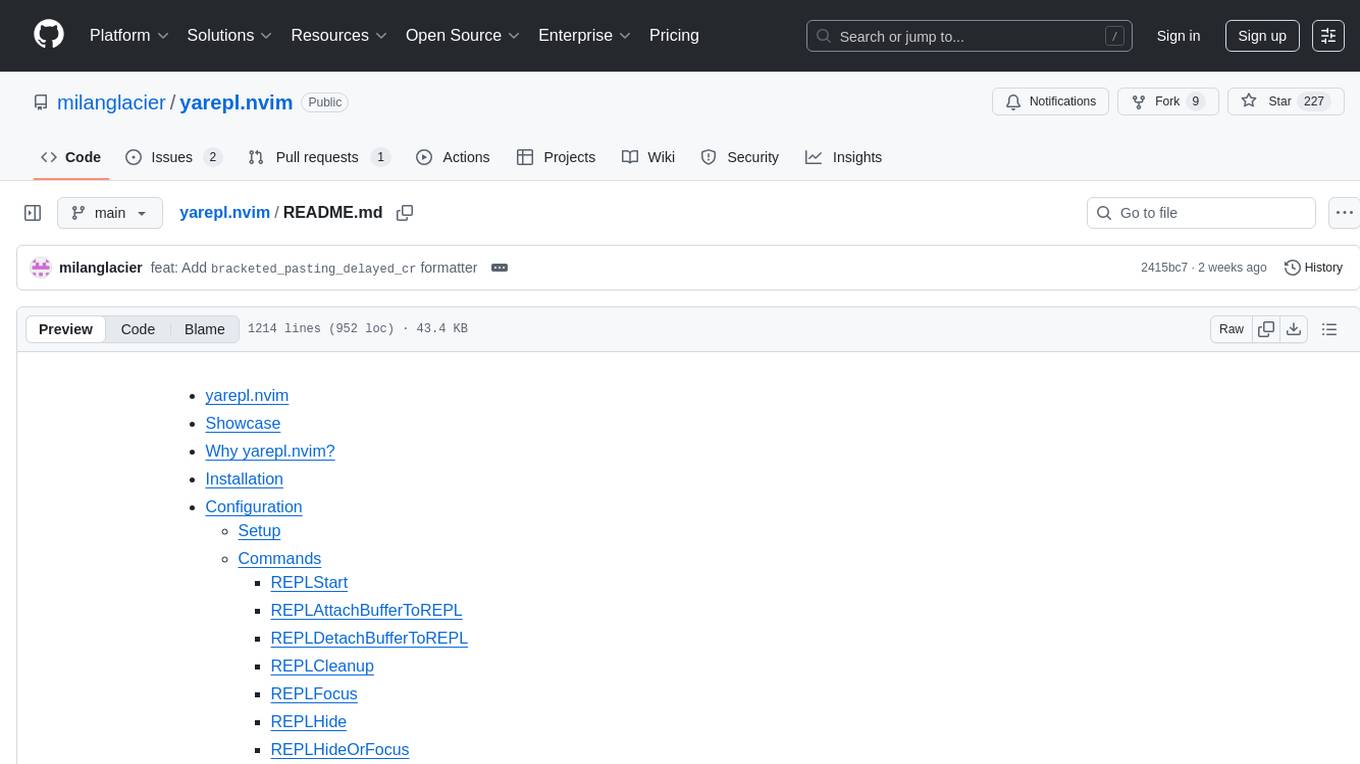This screenshot has height=764, width=1360.
Task: Click yarepl.nvim breadcrumb link
Action: tap(225, 212)
